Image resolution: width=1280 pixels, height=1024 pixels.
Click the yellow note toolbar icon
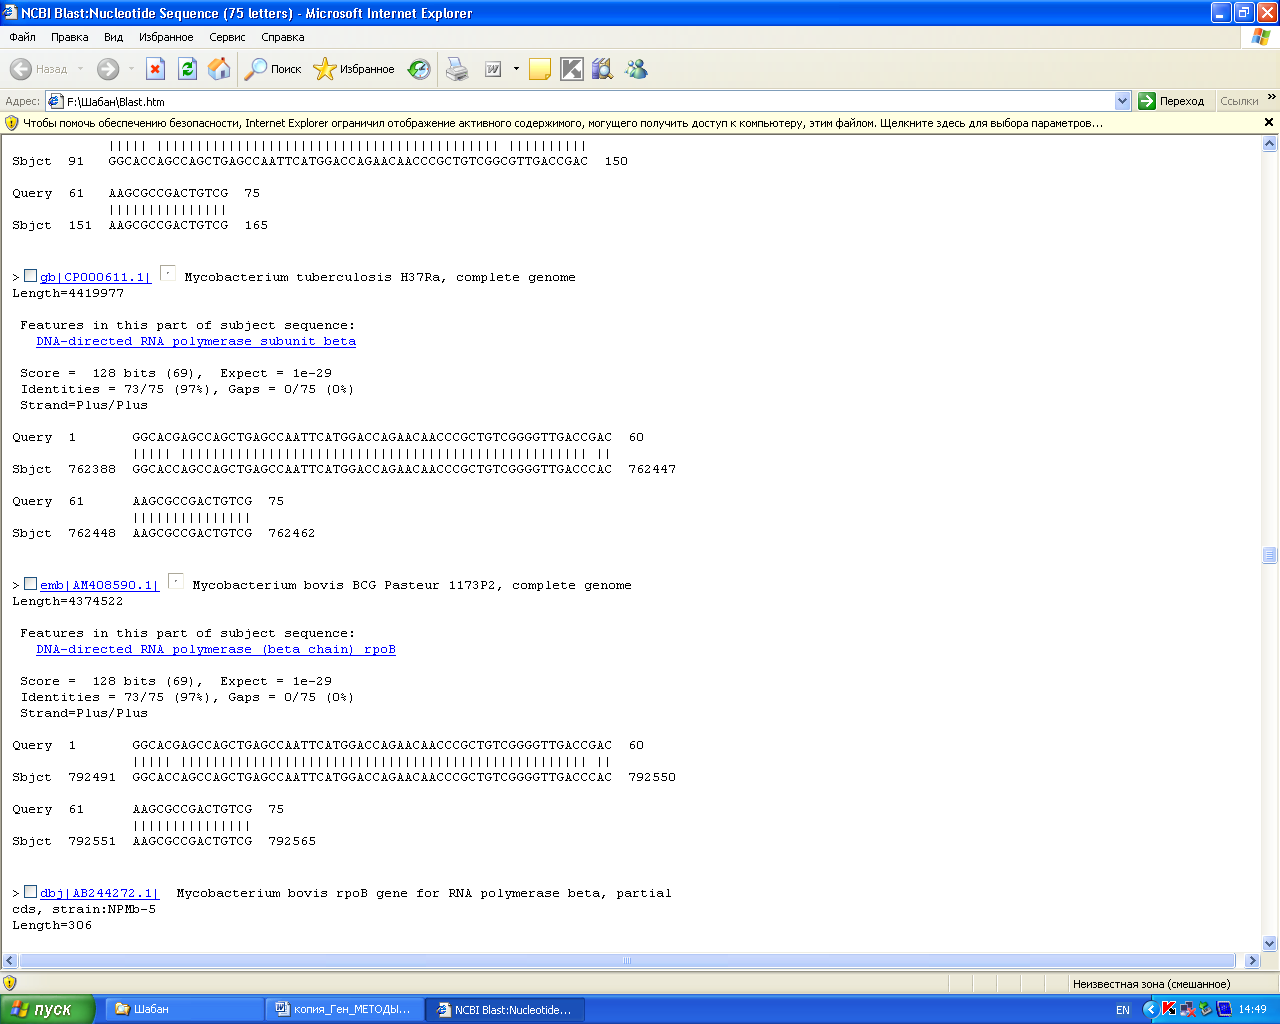(x=540, y=69)
